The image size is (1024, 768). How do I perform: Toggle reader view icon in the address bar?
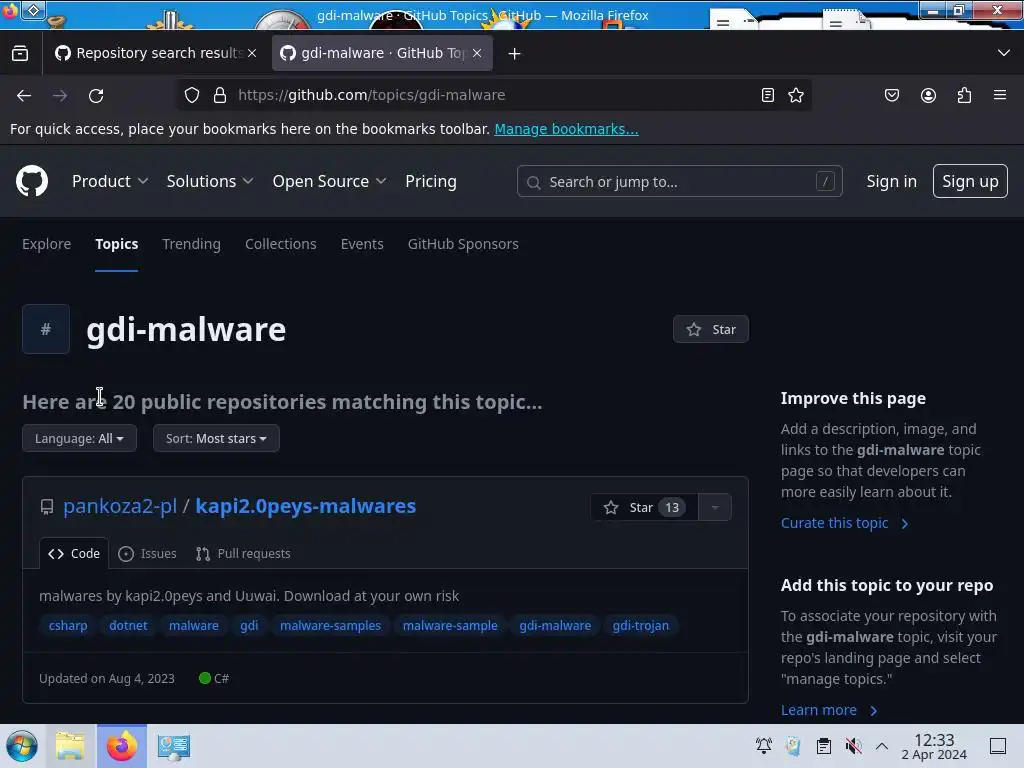click(x=768, y=95)
